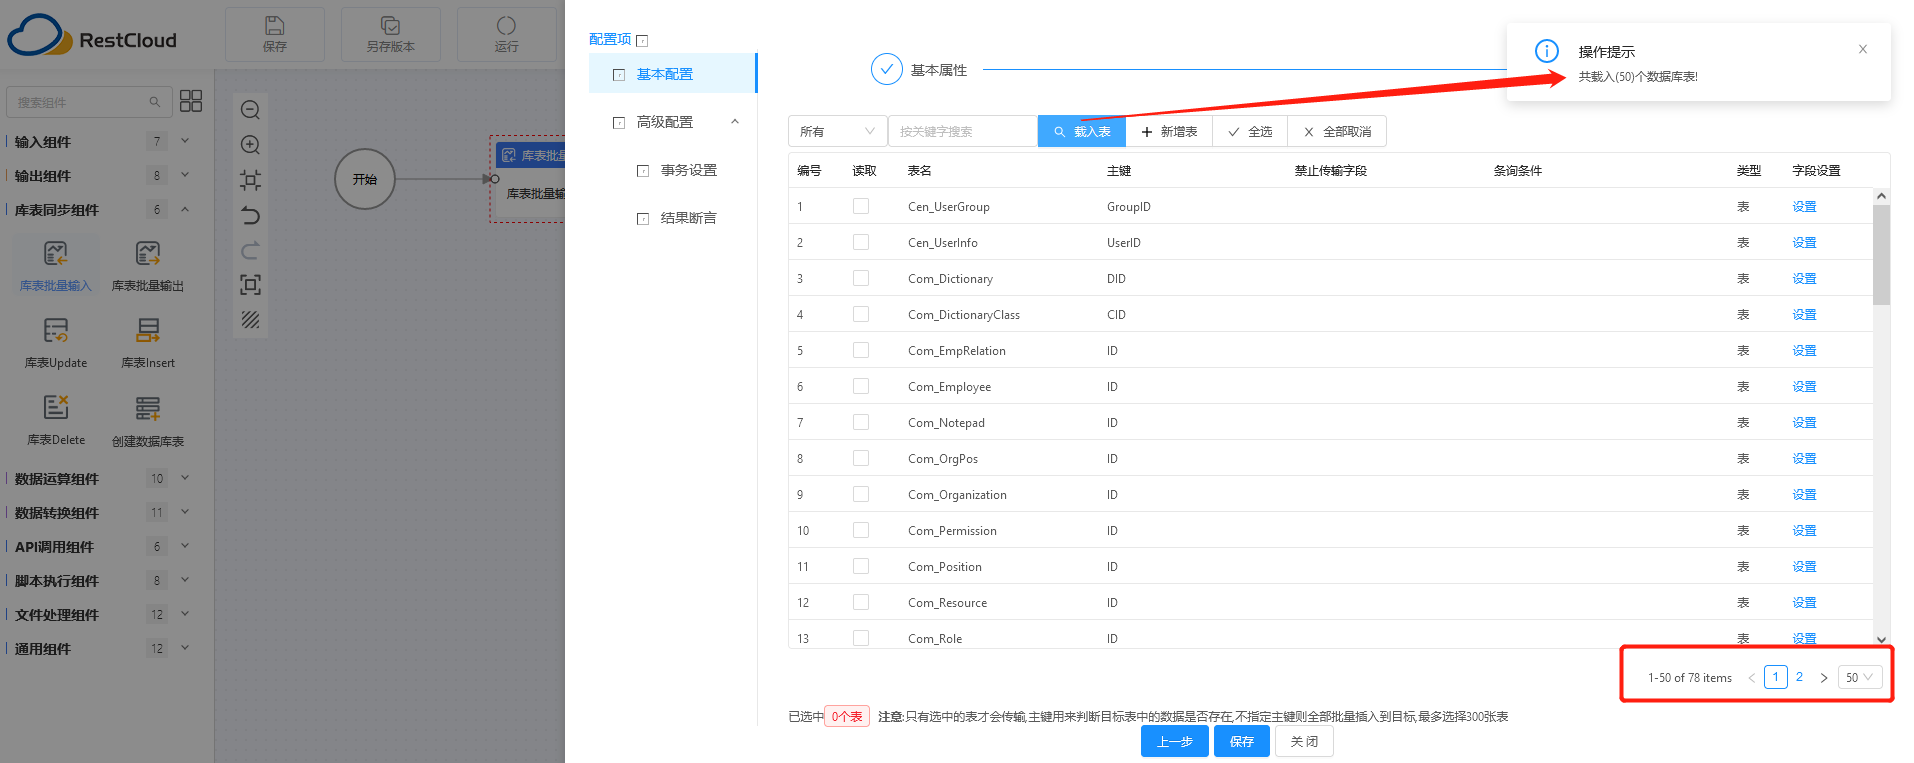Click the info icon in 操作提示 notification
This screenshot has height=763, width=1914.
click(1547, 51)
